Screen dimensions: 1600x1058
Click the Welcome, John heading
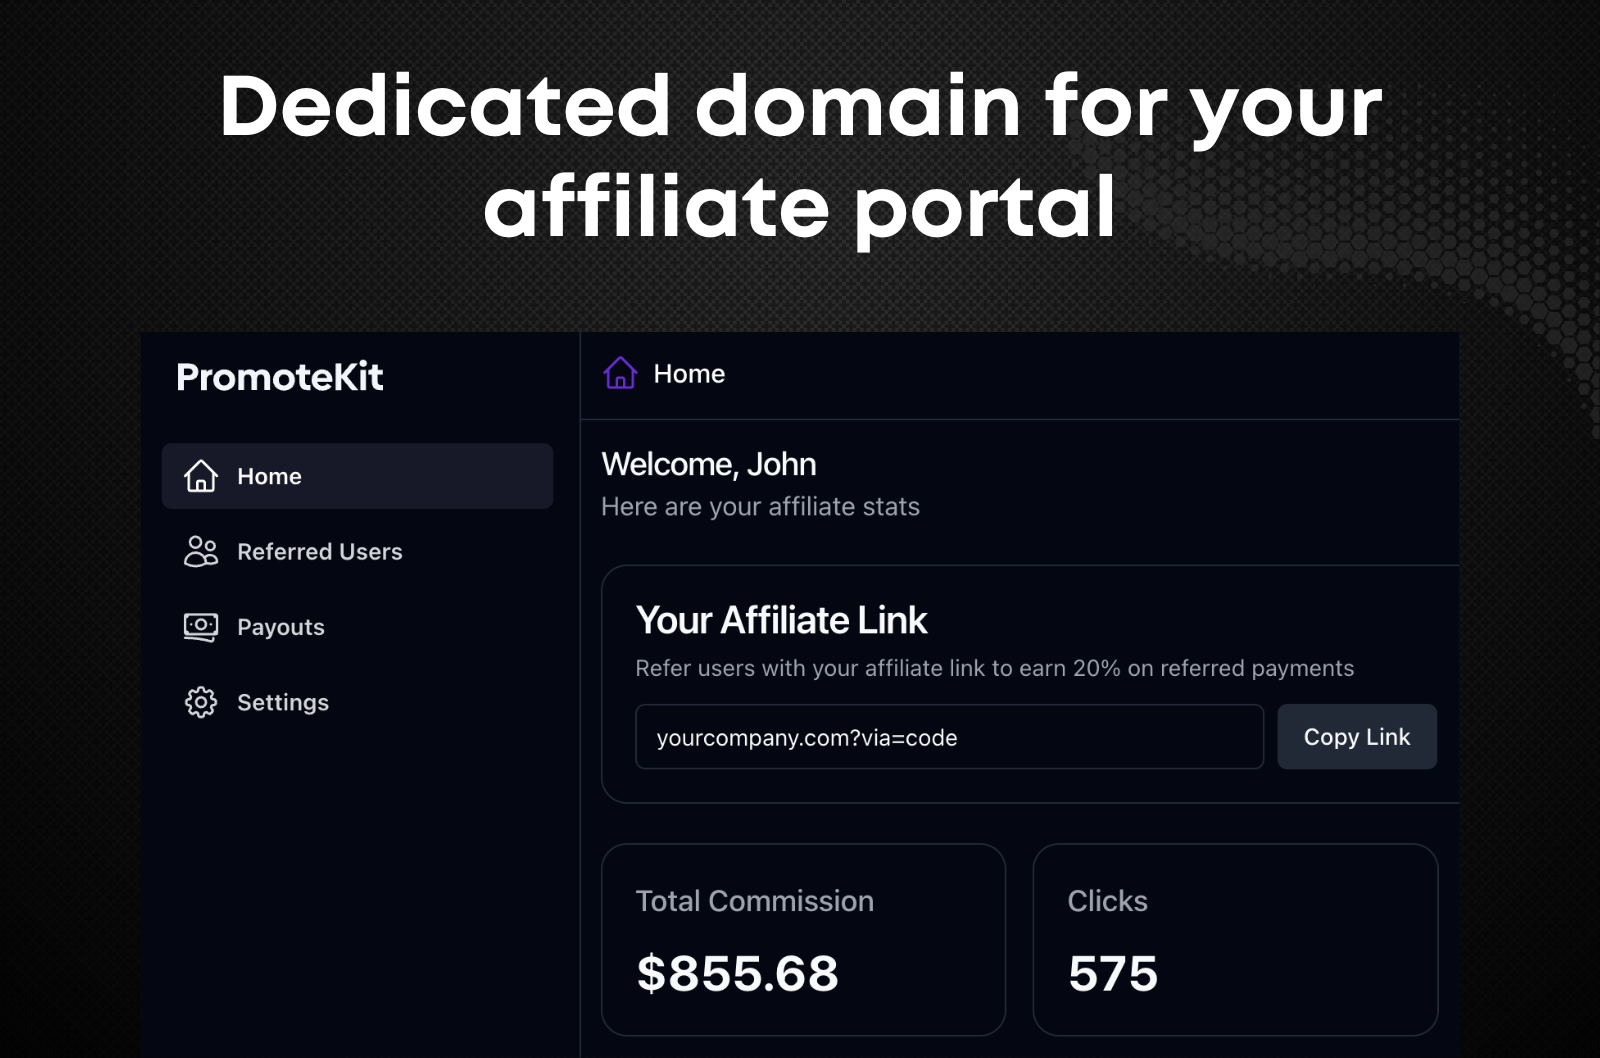[x=709, y=463]
